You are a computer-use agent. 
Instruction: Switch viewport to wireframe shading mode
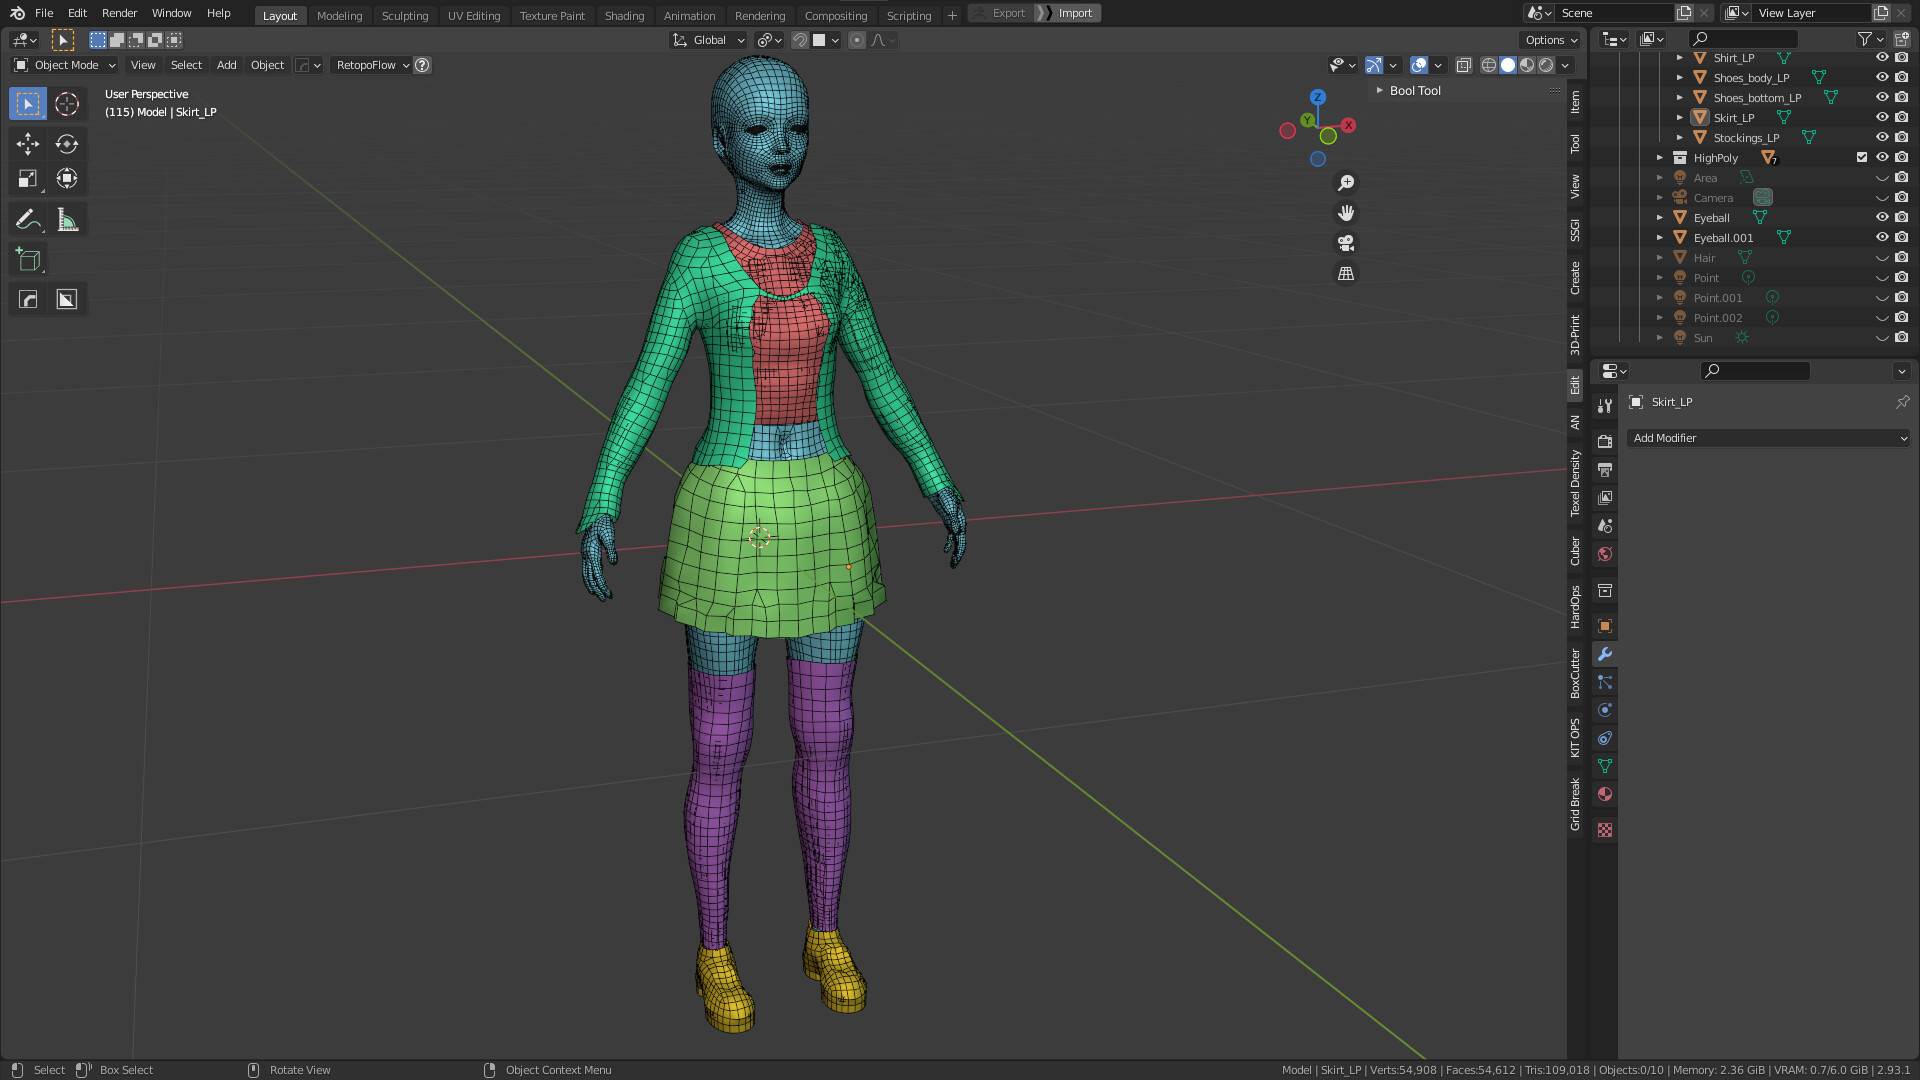point(1490,65)
